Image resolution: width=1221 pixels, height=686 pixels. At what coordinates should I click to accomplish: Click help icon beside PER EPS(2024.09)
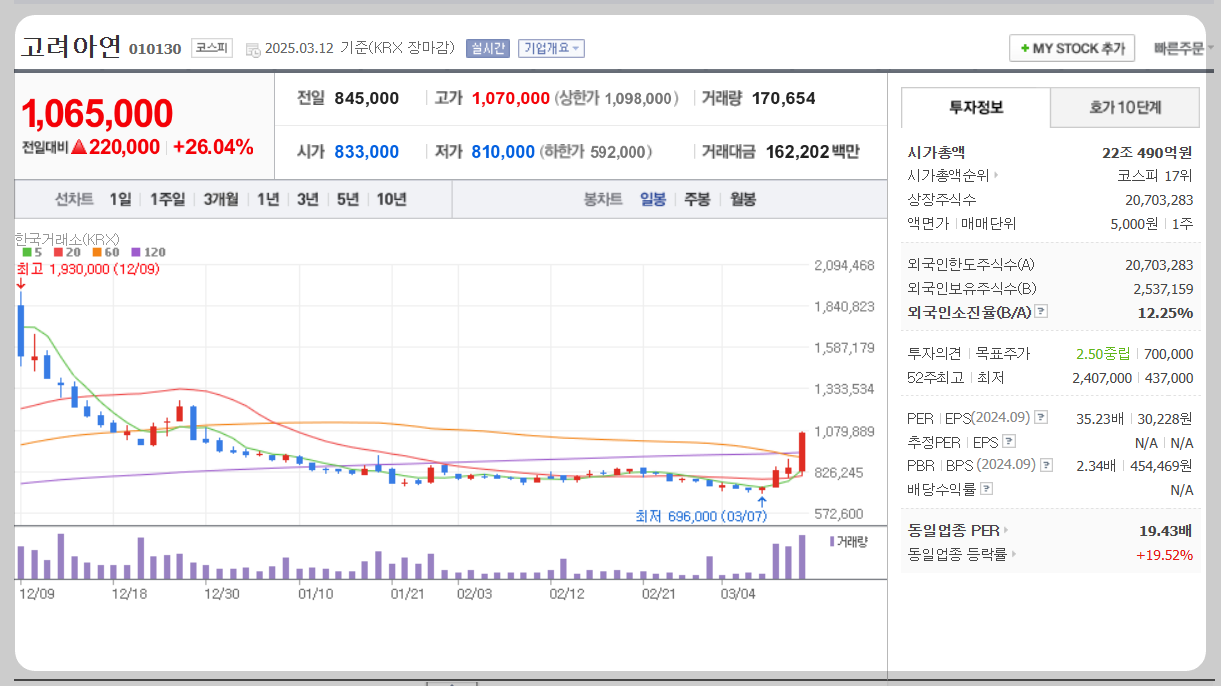click(1041, 417)
